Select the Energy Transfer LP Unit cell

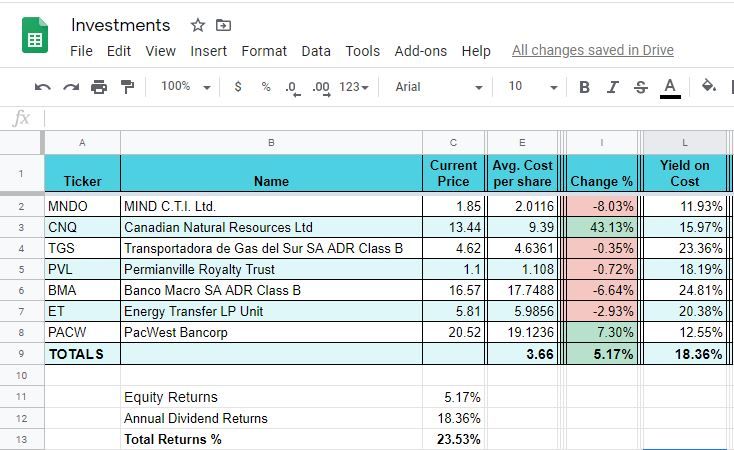coord(271,311)
